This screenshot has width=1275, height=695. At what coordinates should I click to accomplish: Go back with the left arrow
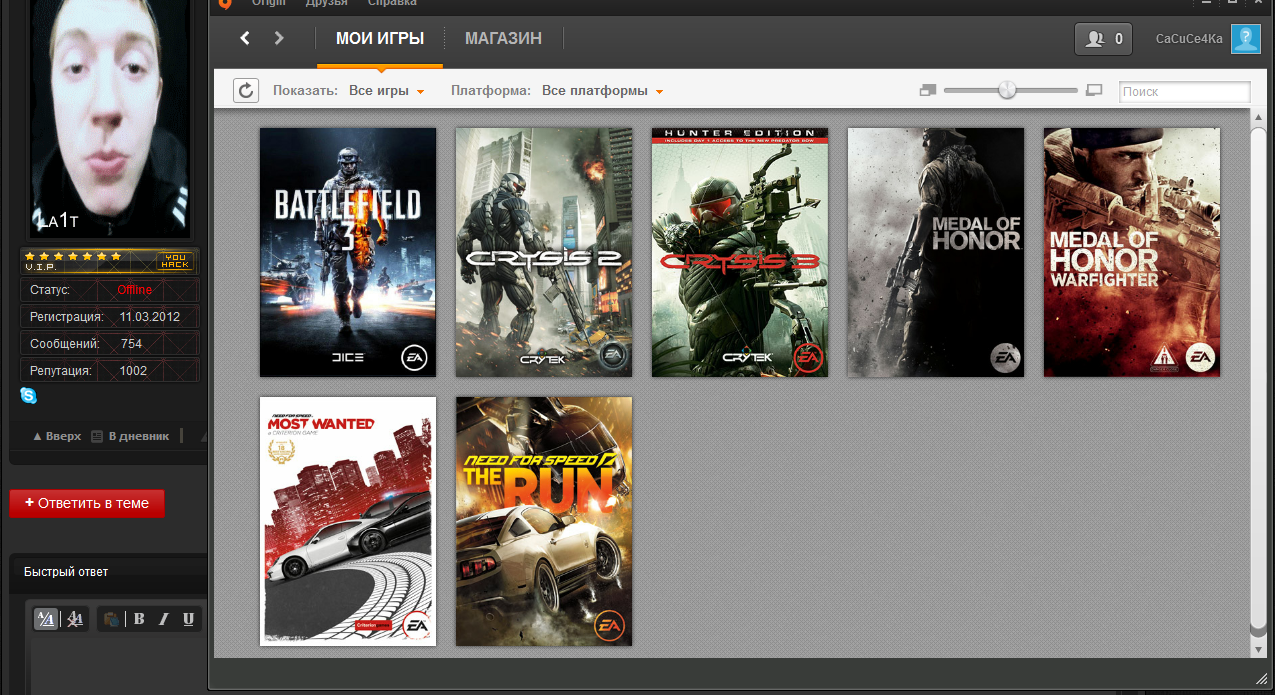coord(245,39)
